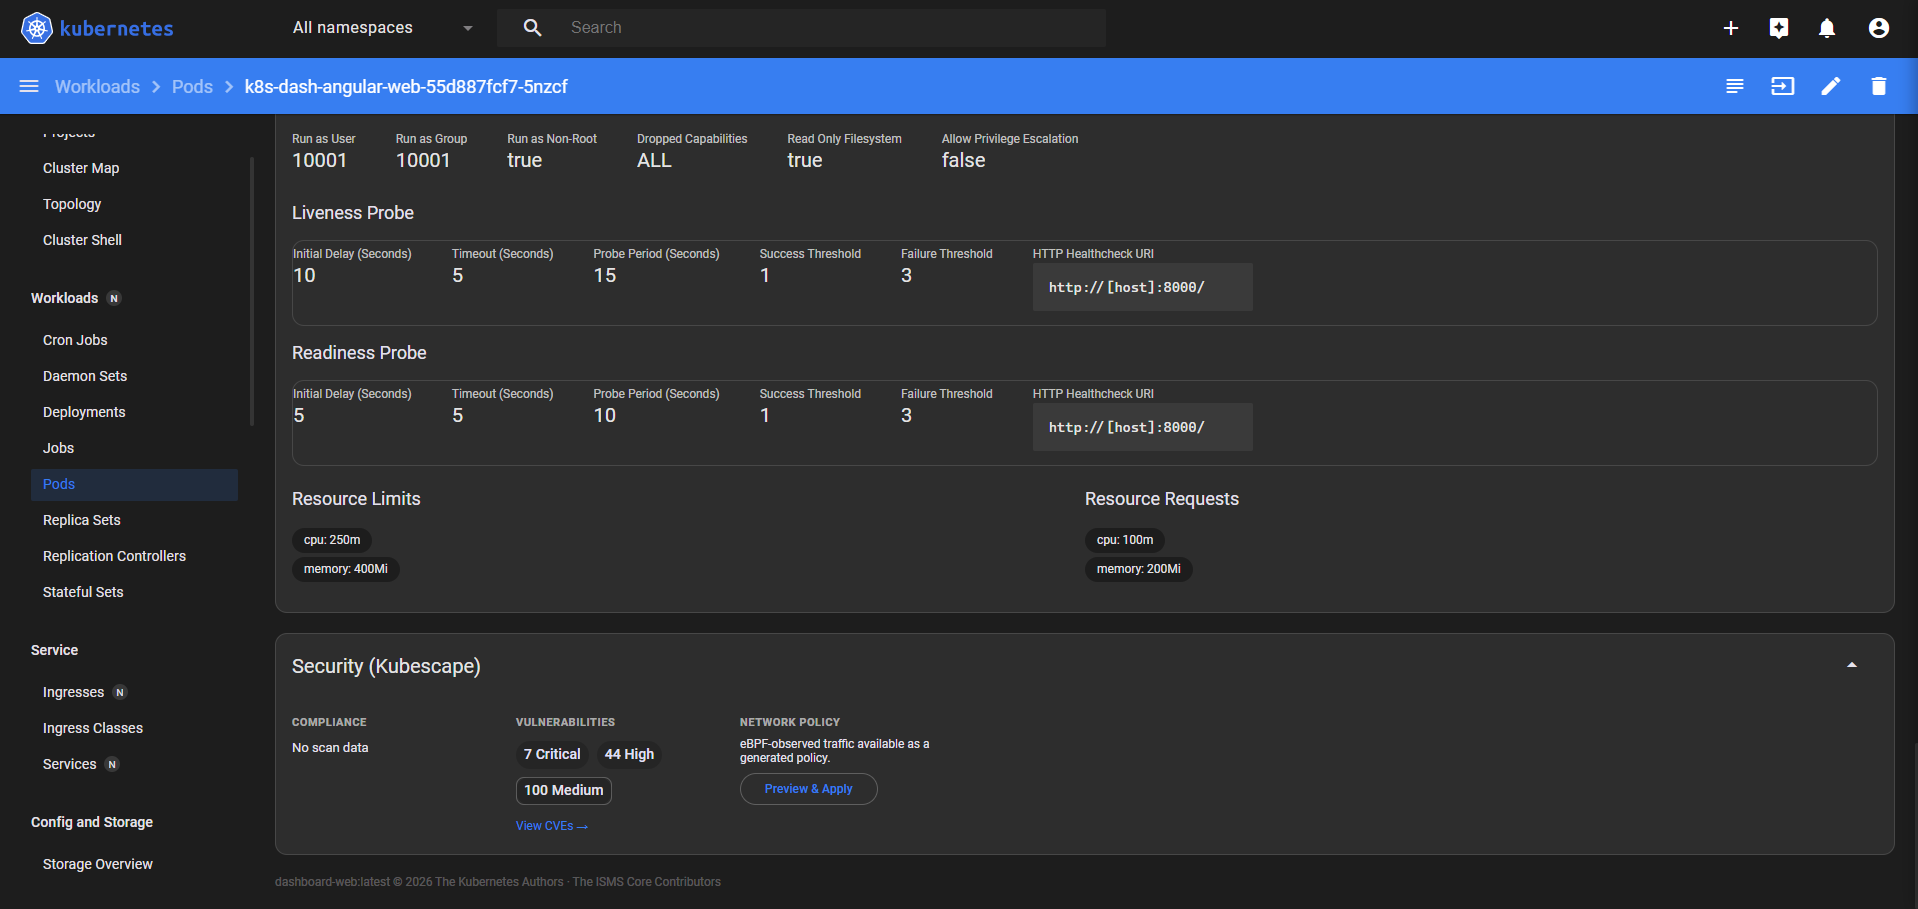Select Cron Jobs in sidebar

(75, 340)
